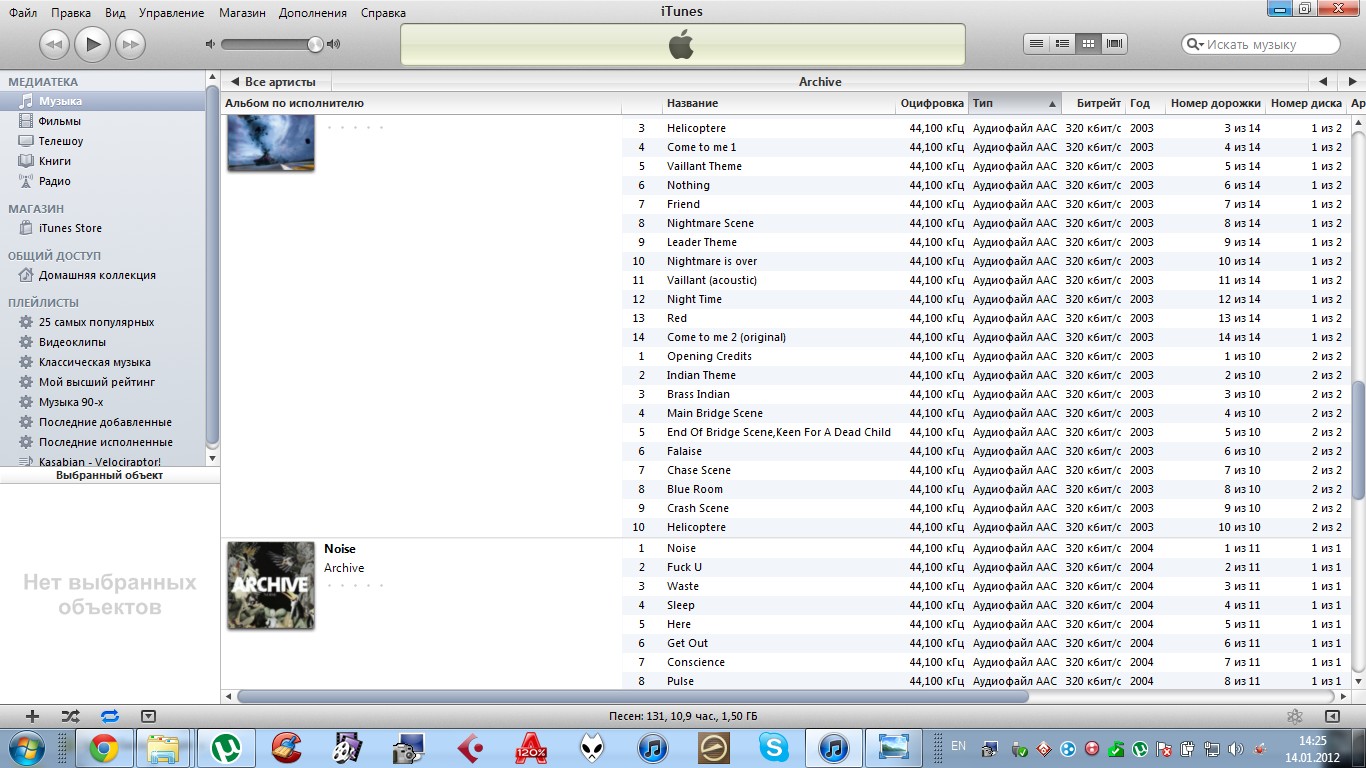The width and height of the screenshot is (1366, 768).
Task: Open Google Chrome from the taskbar
Action: point(104,748)
